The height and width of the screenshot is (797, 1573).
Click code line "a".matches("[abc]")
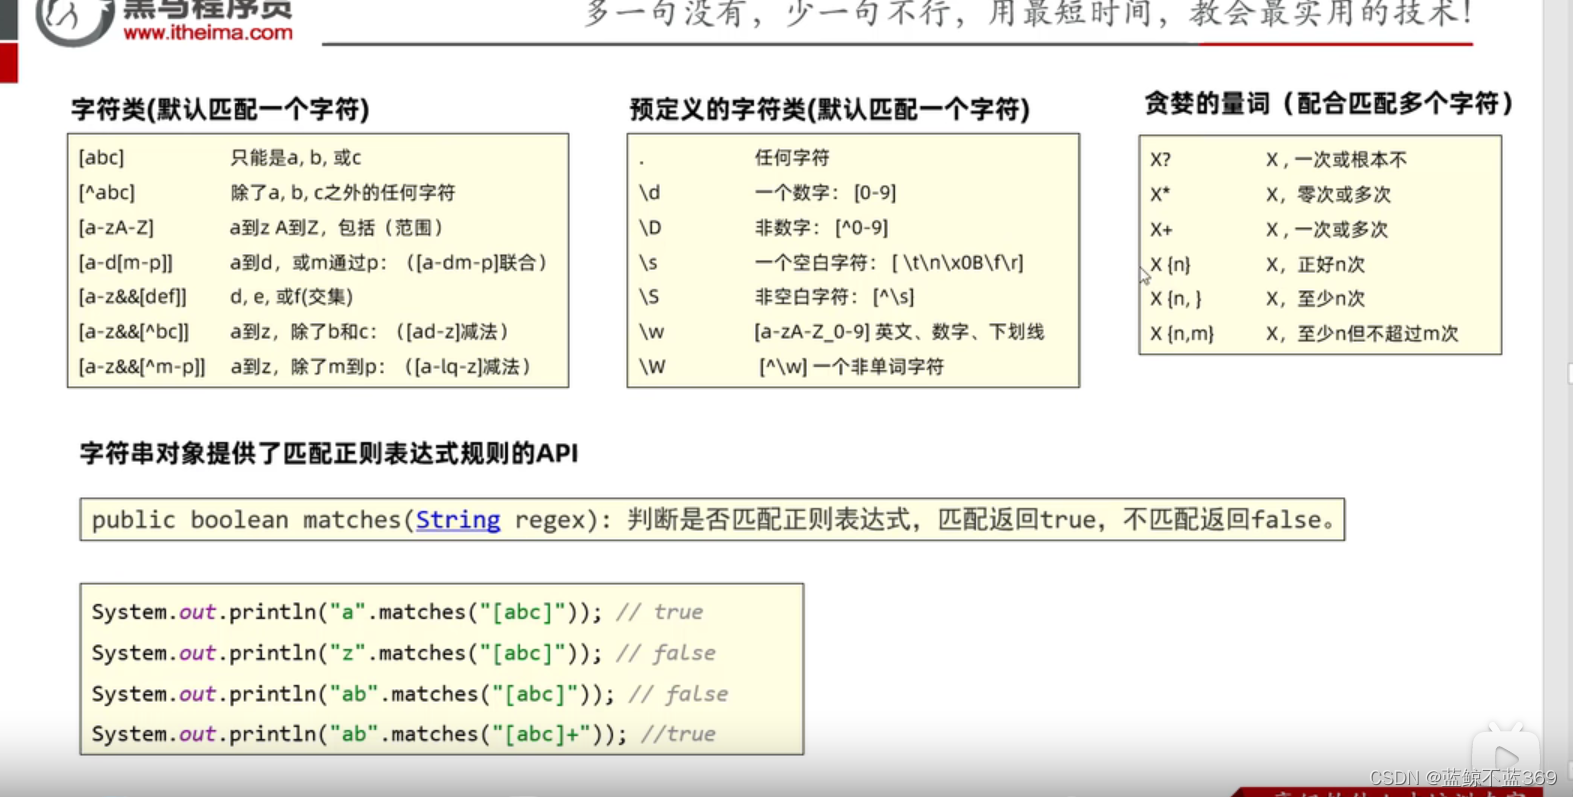pos(397,612)
